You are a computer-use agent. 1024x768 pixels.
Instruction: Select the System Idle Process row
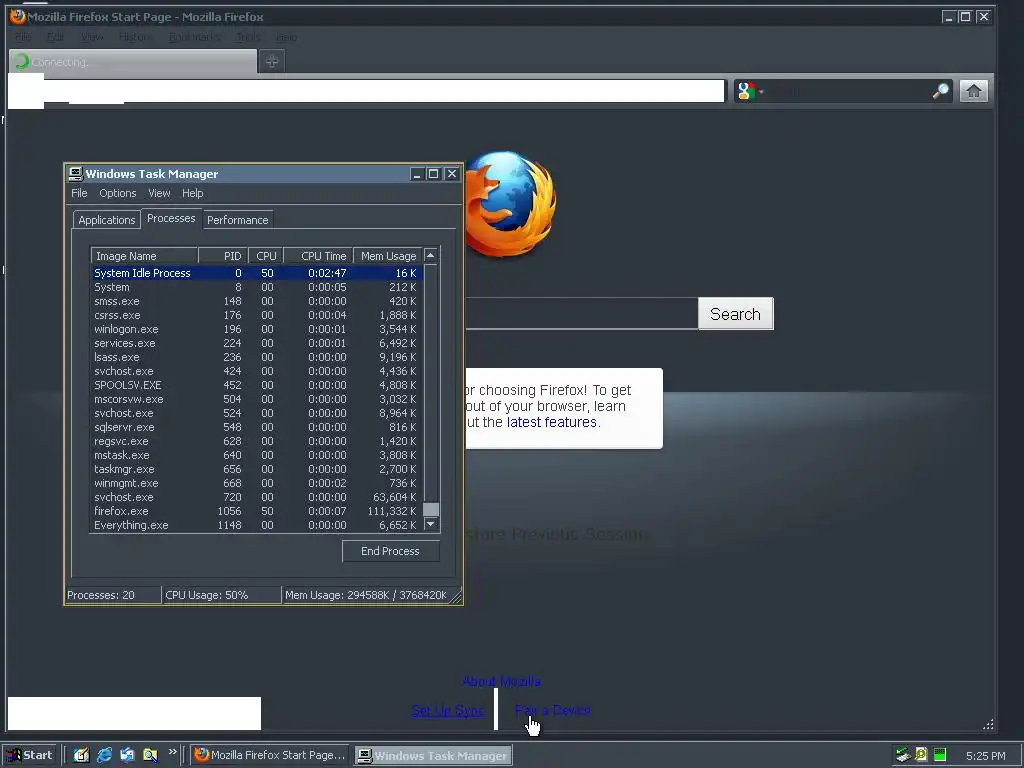(257, 273)
